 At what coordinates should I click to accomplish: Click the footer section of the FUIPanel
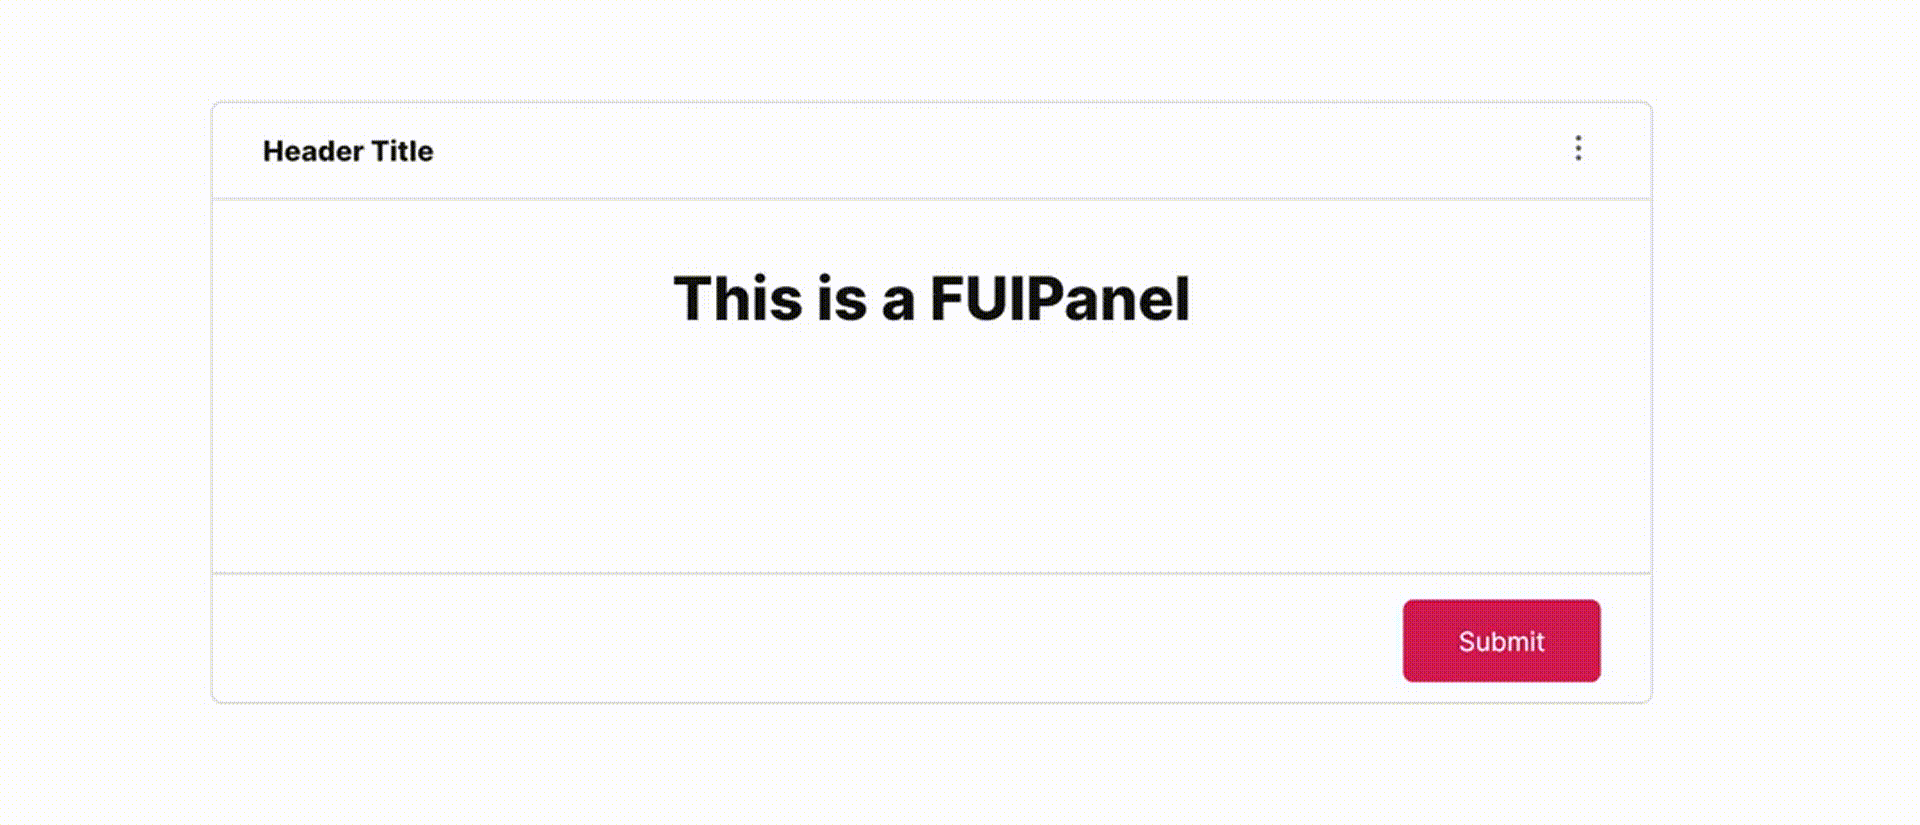[700, 640]
